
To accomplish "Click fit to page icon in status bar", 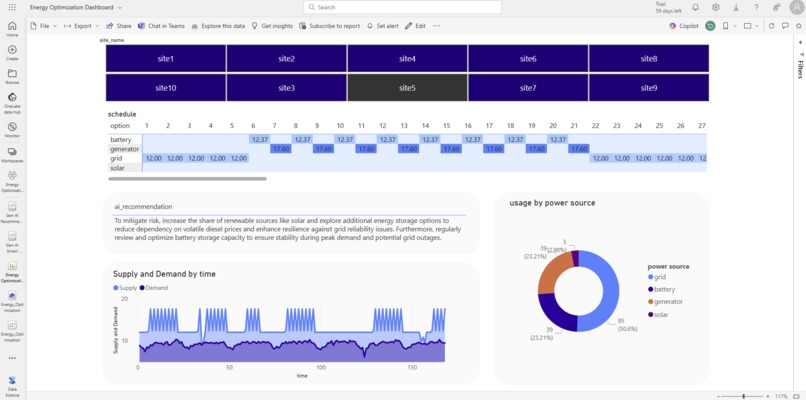I will (x=798, y=396).
